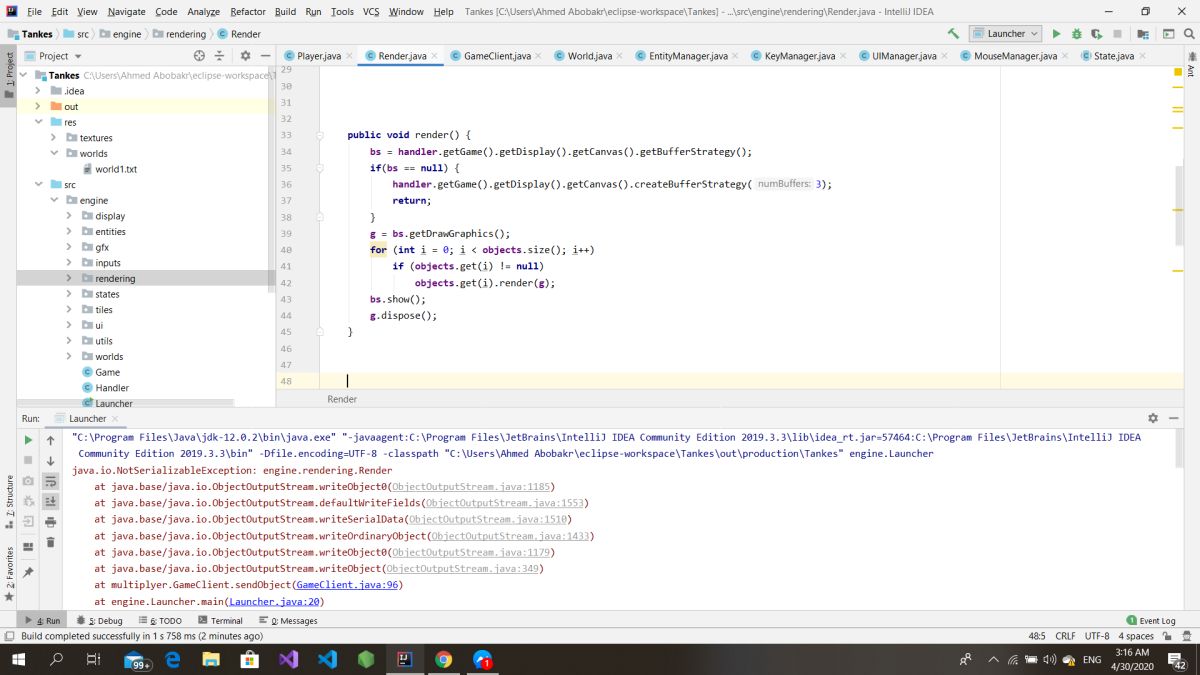Clear all Run console output with the trash icon
1200x675 pixels.
pyautogui.click(x=50, y=543)
